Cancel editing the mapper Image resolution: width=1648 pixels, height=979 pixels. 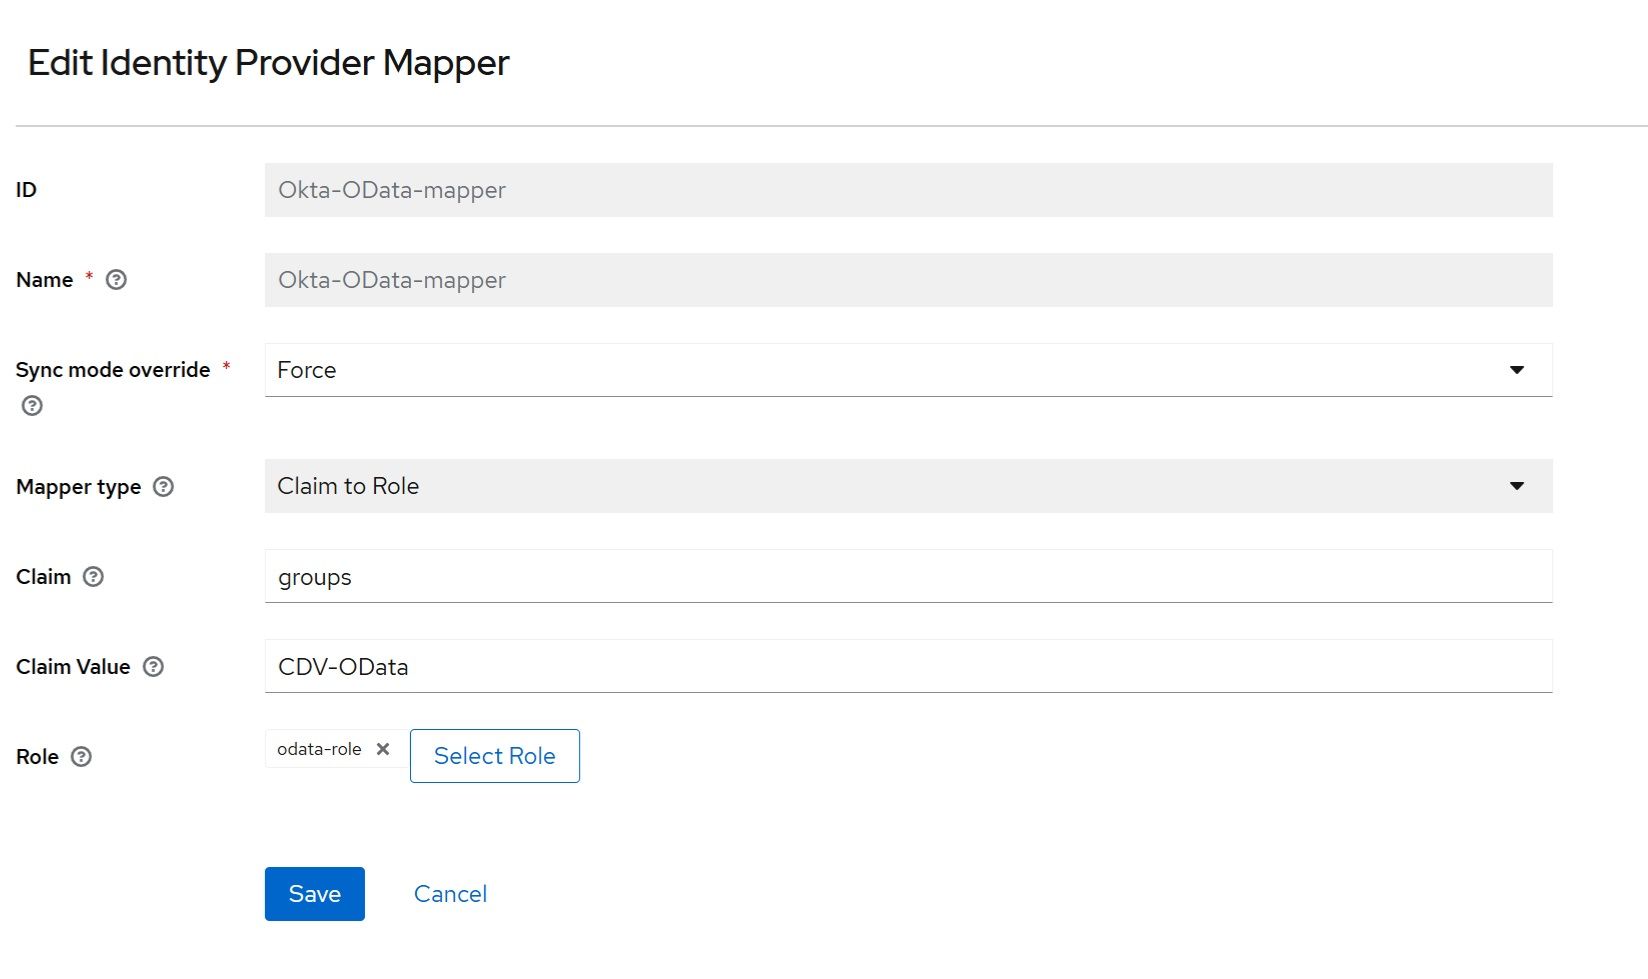[x=450, y=894]
